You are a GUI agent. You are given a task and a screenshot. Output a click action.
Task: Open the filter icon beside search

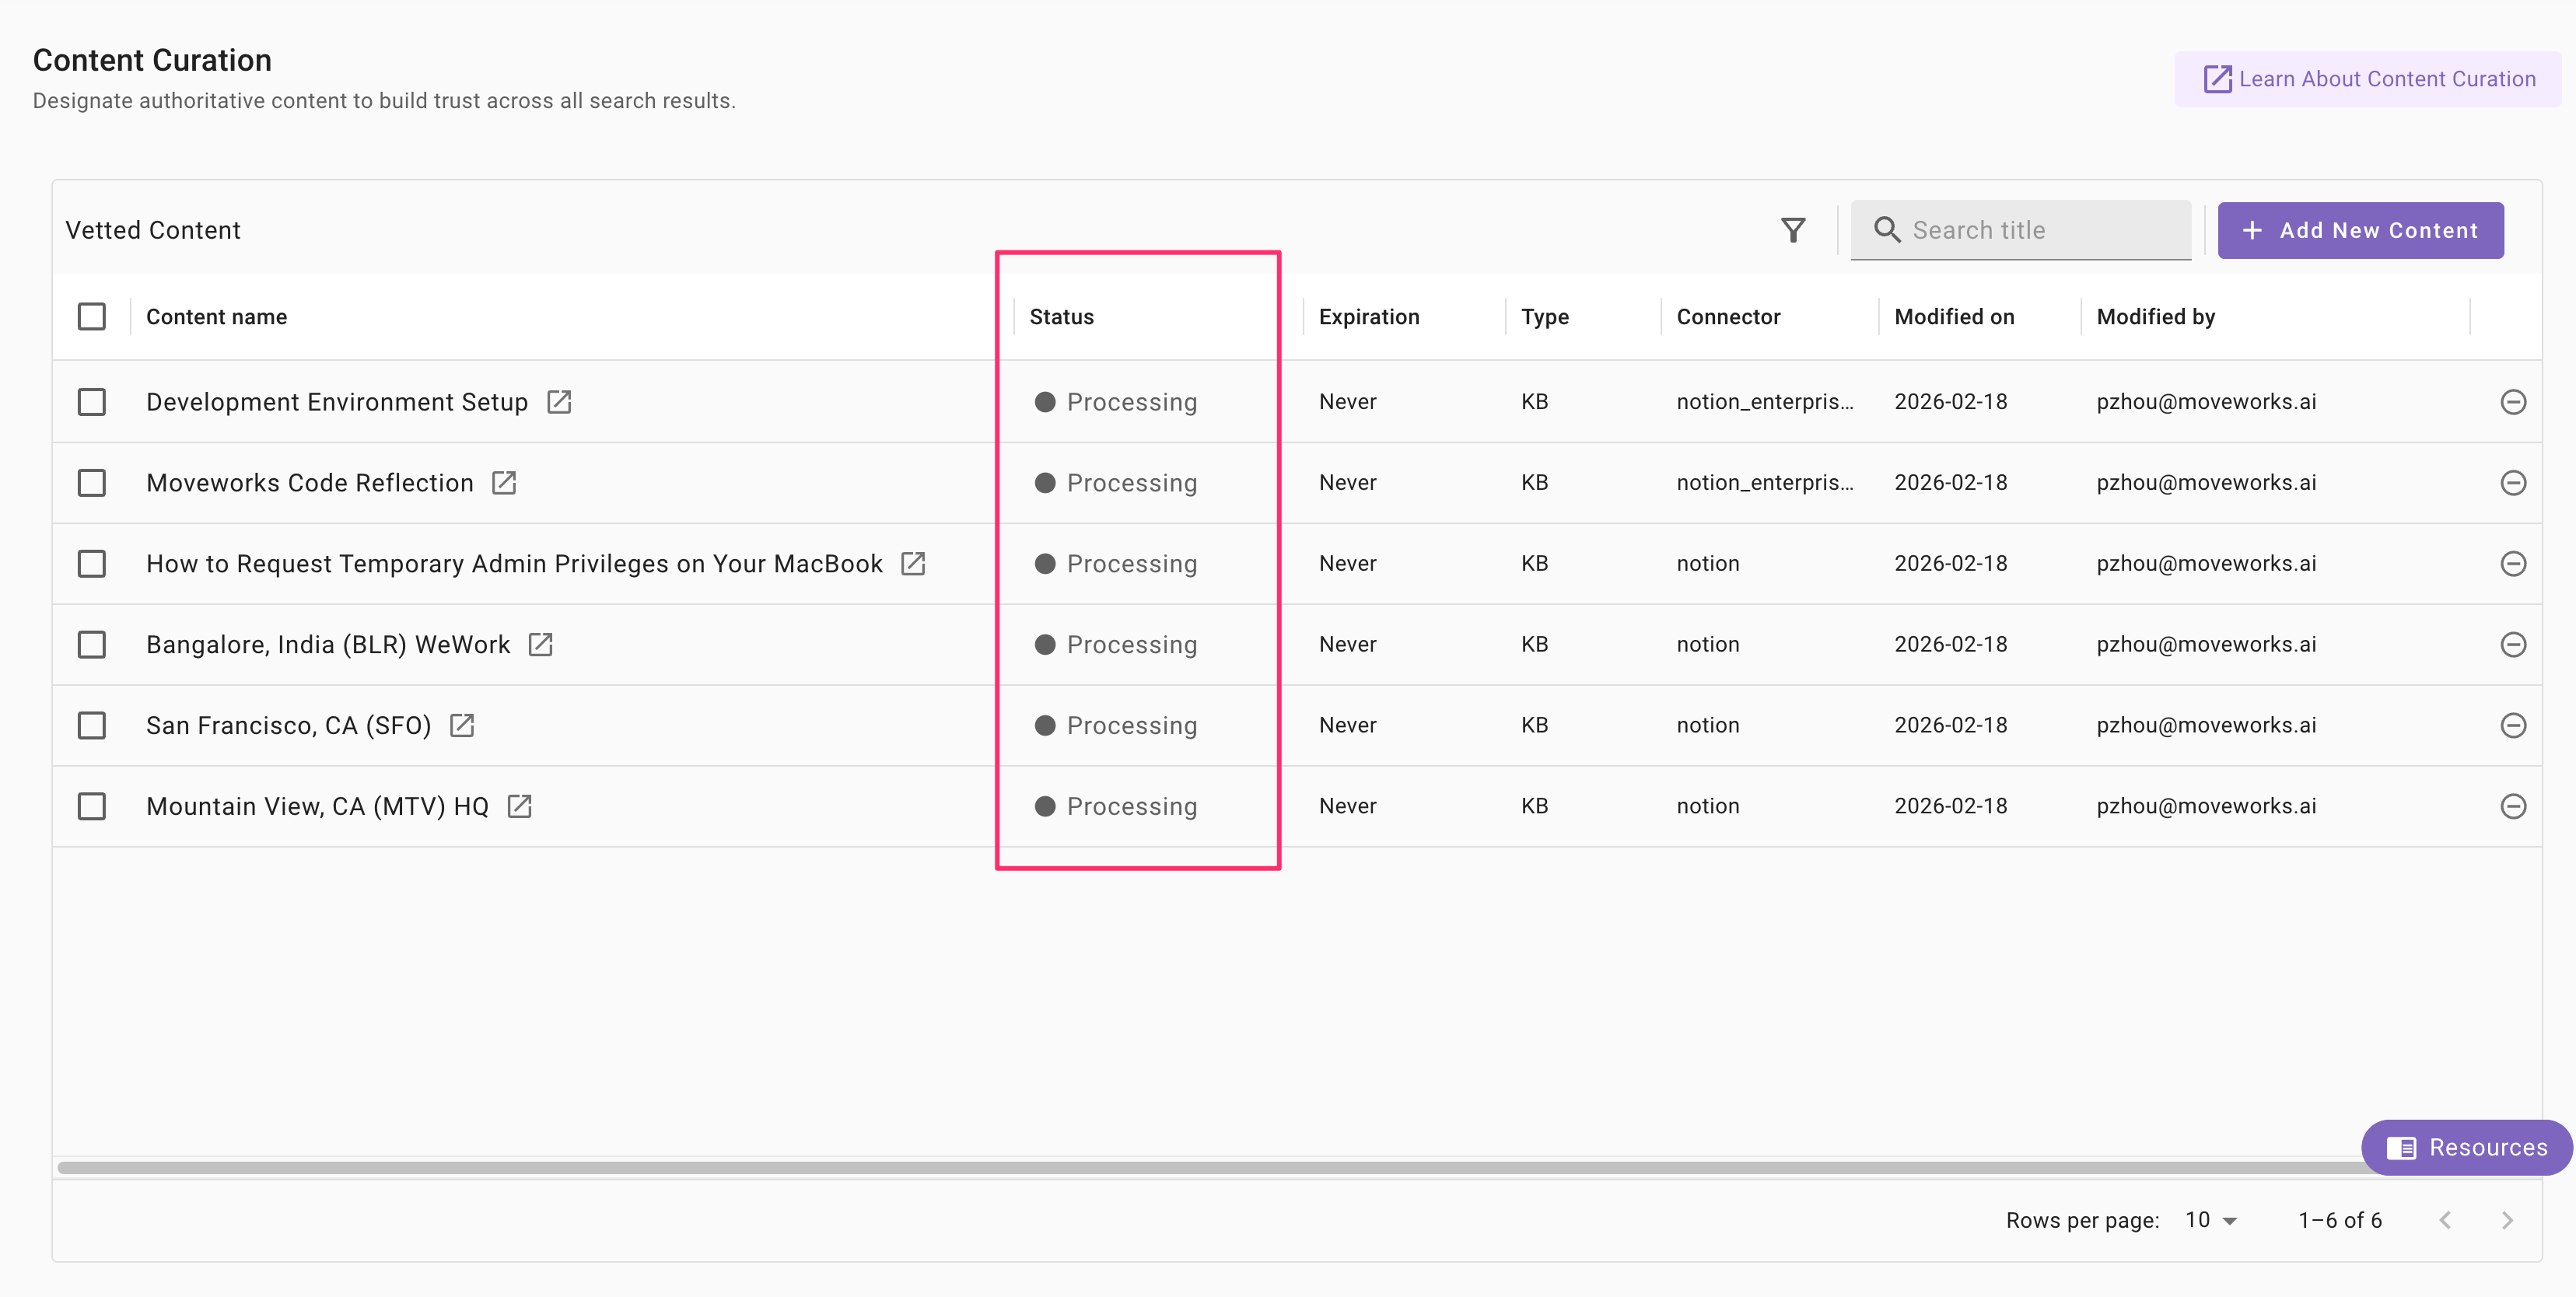click(x=1793, y=231)
